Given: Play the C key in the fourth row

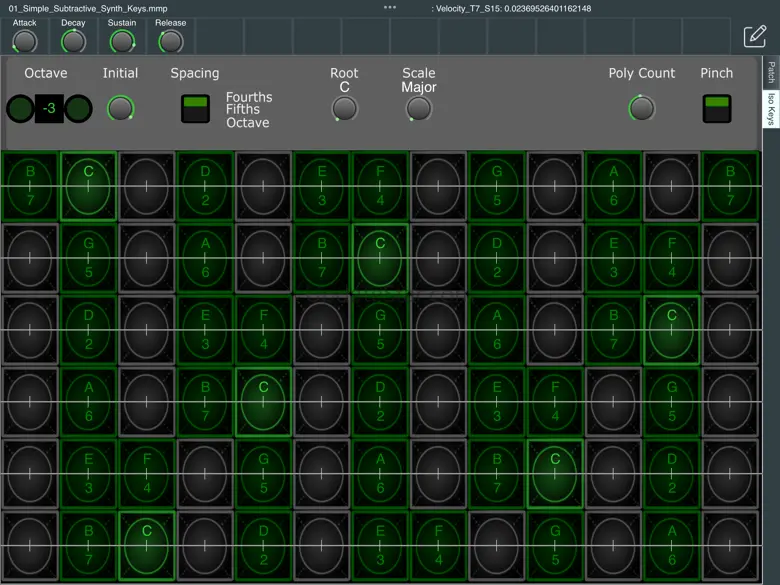Looking at the screenshot, I should 263,402.
